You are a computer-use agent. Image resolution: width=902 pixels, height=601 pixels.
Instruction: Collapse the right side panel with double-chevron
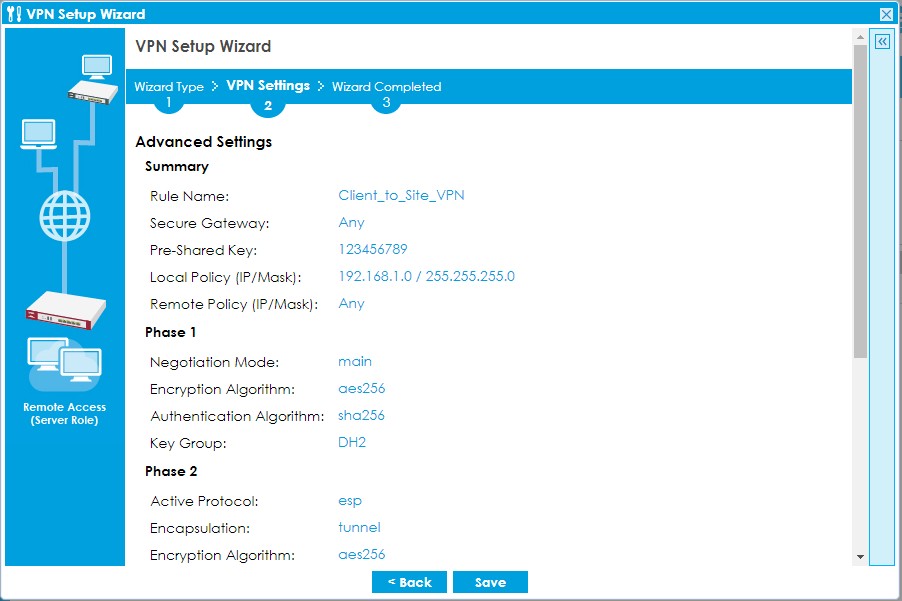[882, 42]
